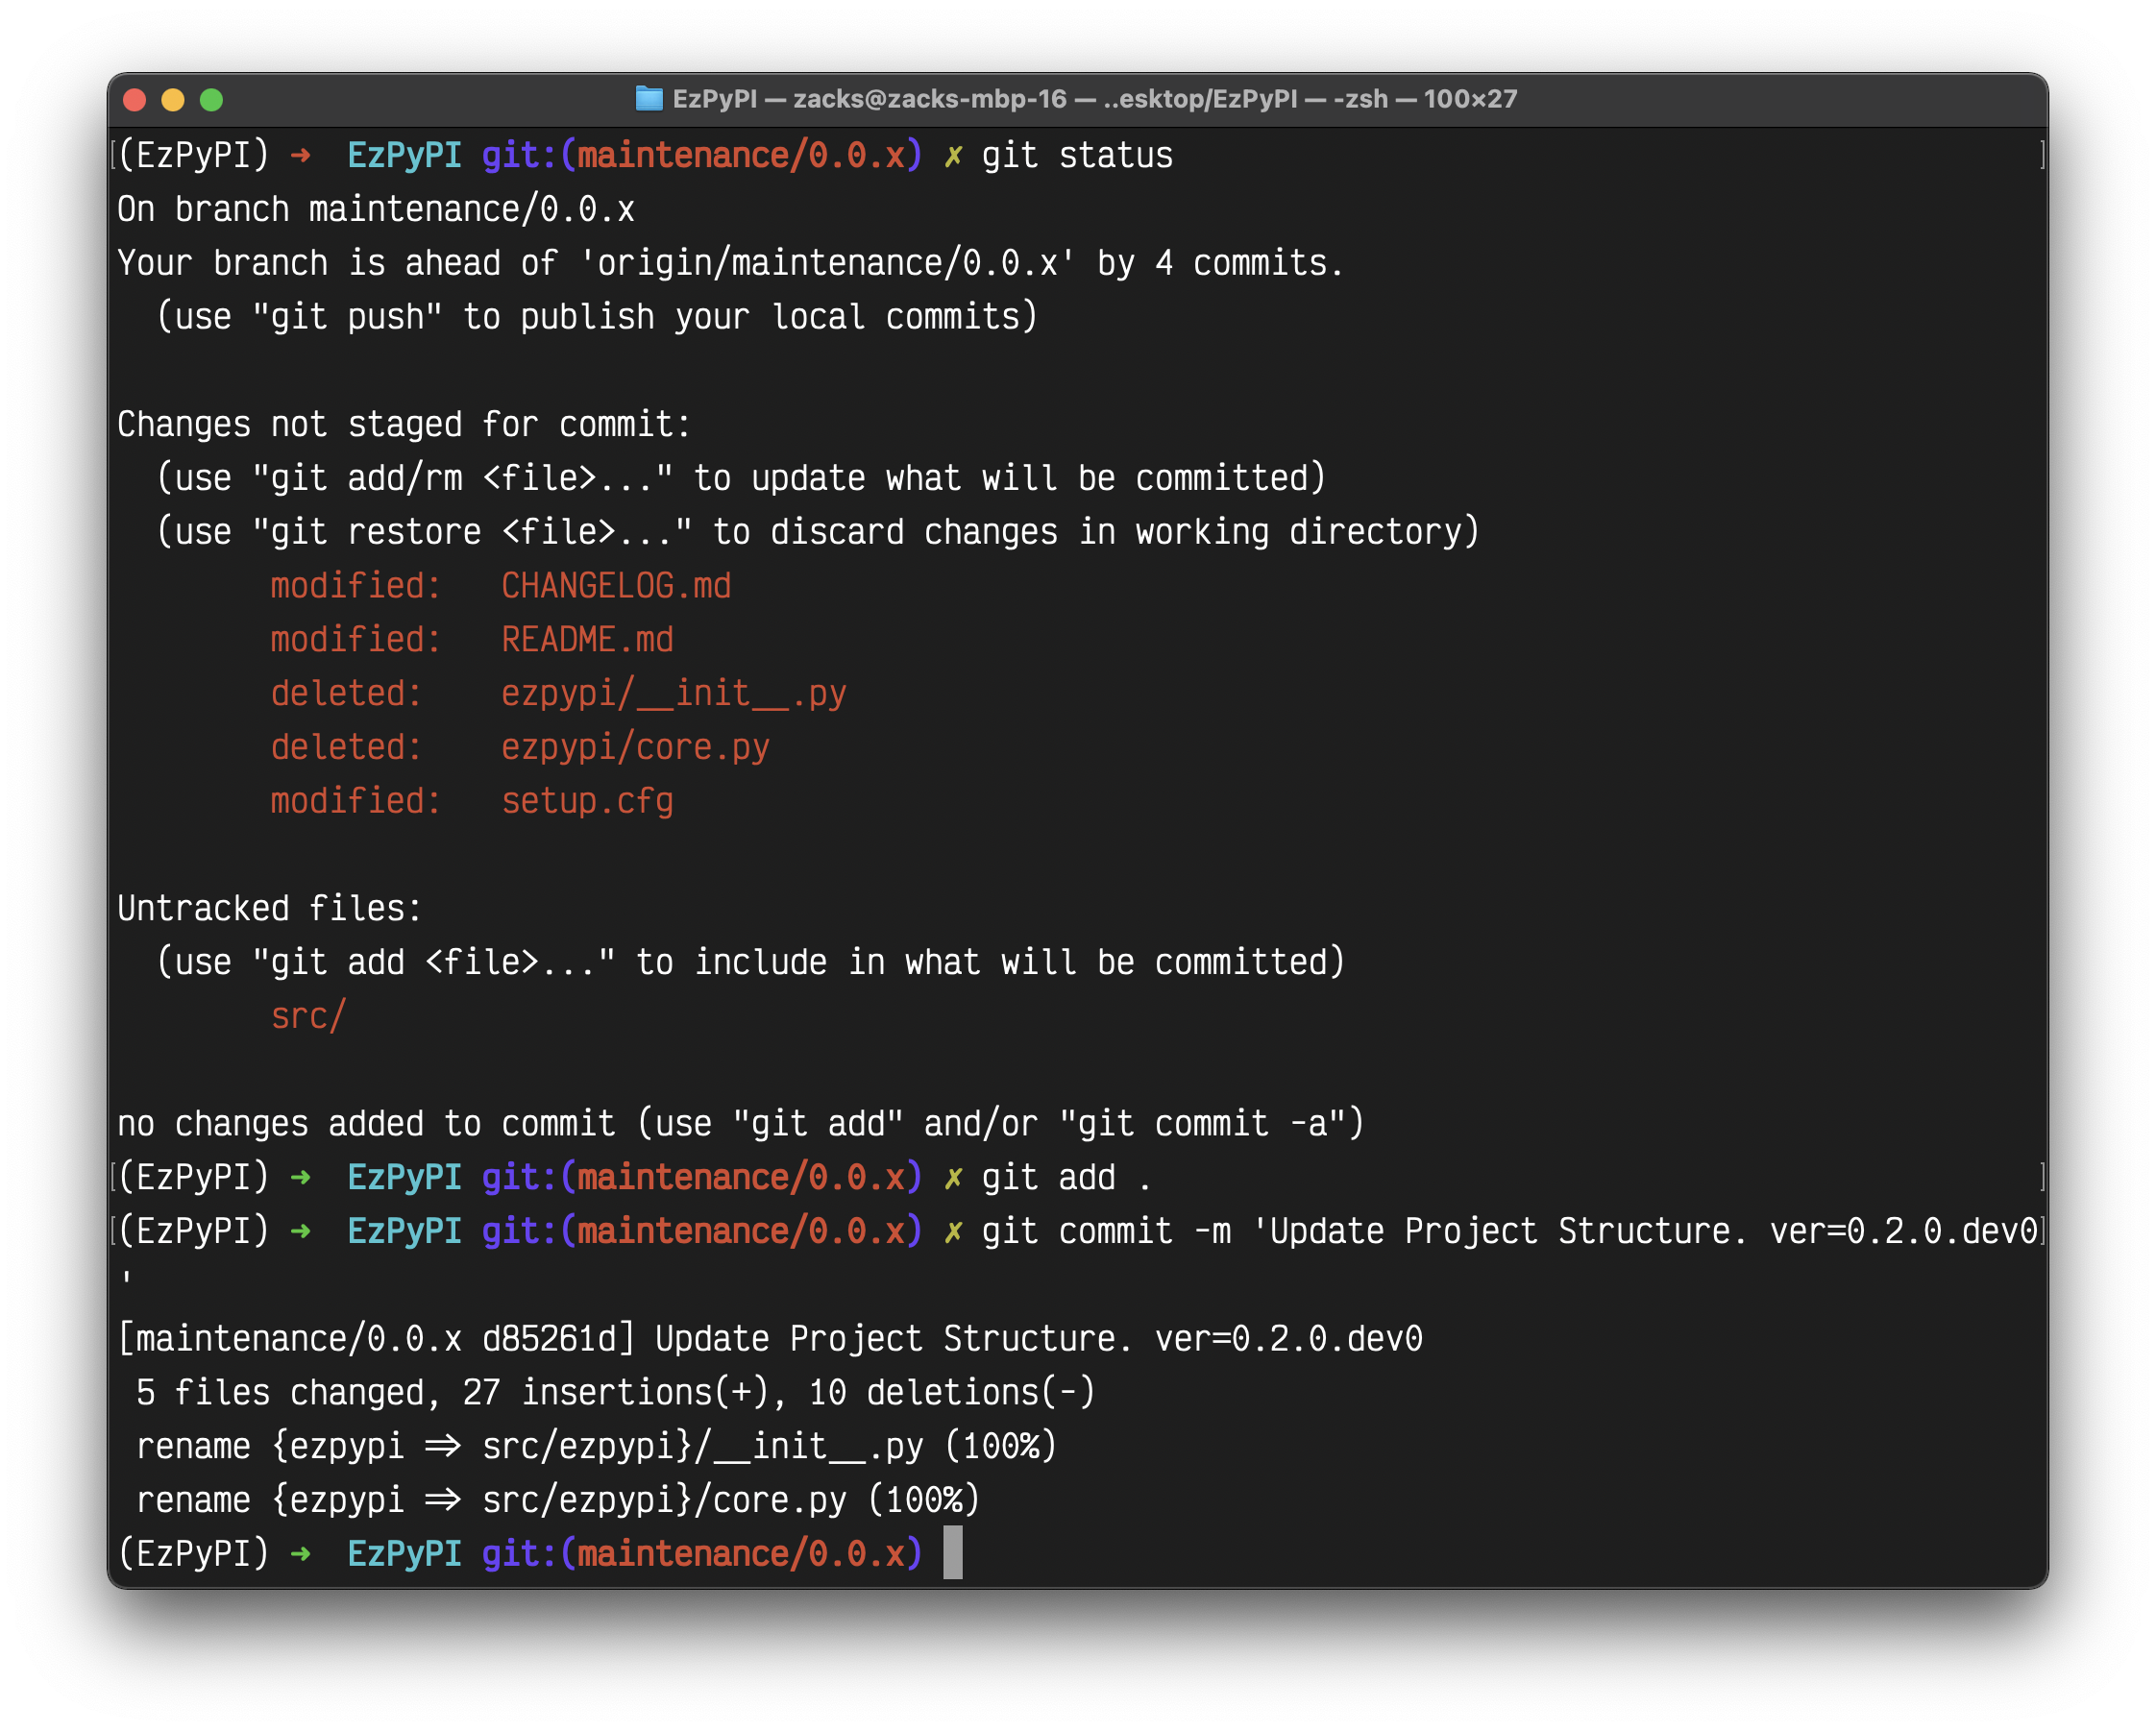The width and height of the screenshot is (2156, 1731).
Task: Click the untracked src/ directory text
Action: tap(308, 1016)
